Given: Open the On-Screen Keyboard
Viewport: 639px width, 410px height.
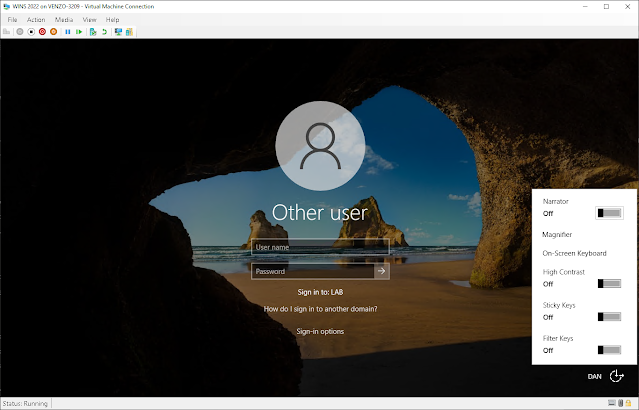Looking at the screenshot, I should (574, 253).
